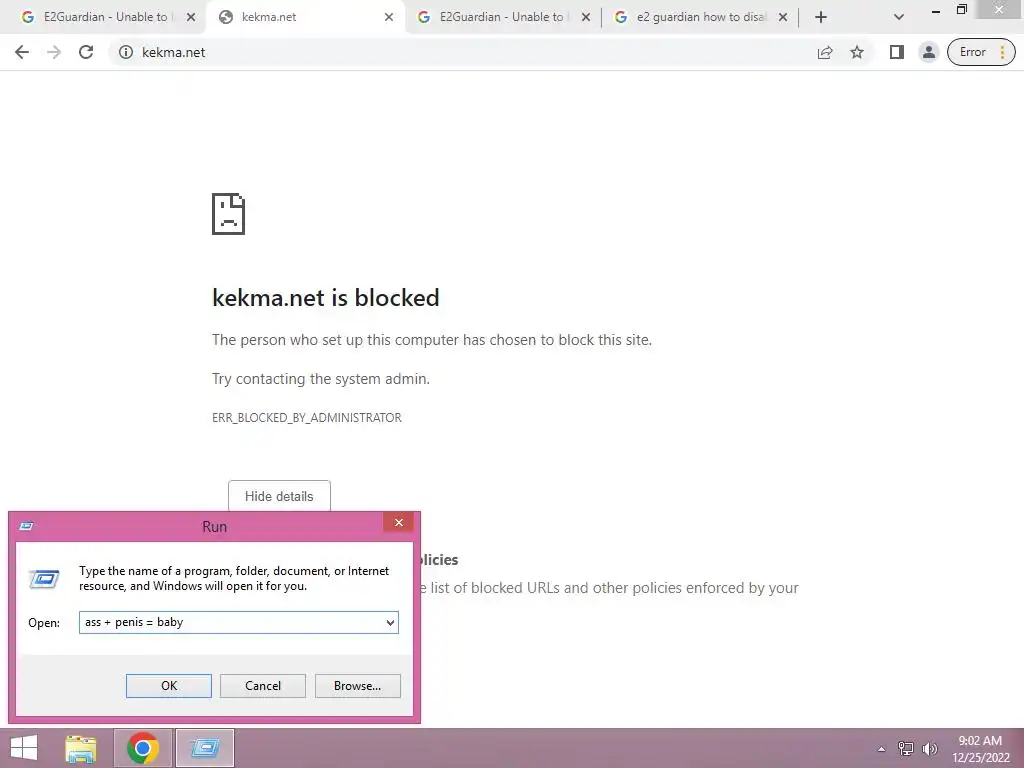Expand the tab search chevron

[x=899, y=17]
